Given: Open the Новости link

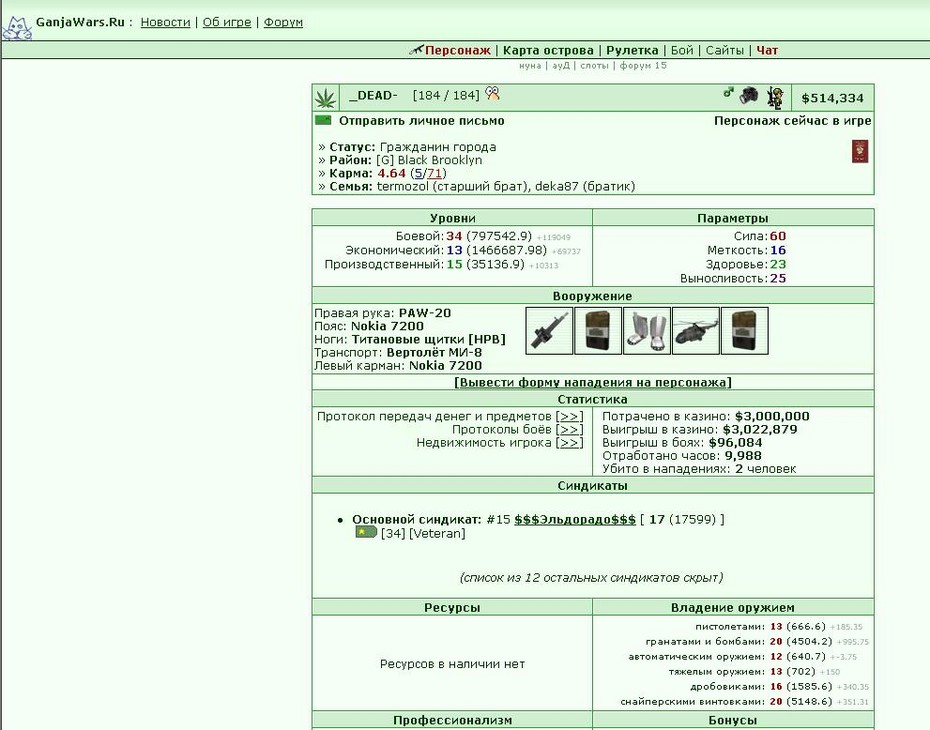Looking at the screenshot, I should 165,23.
